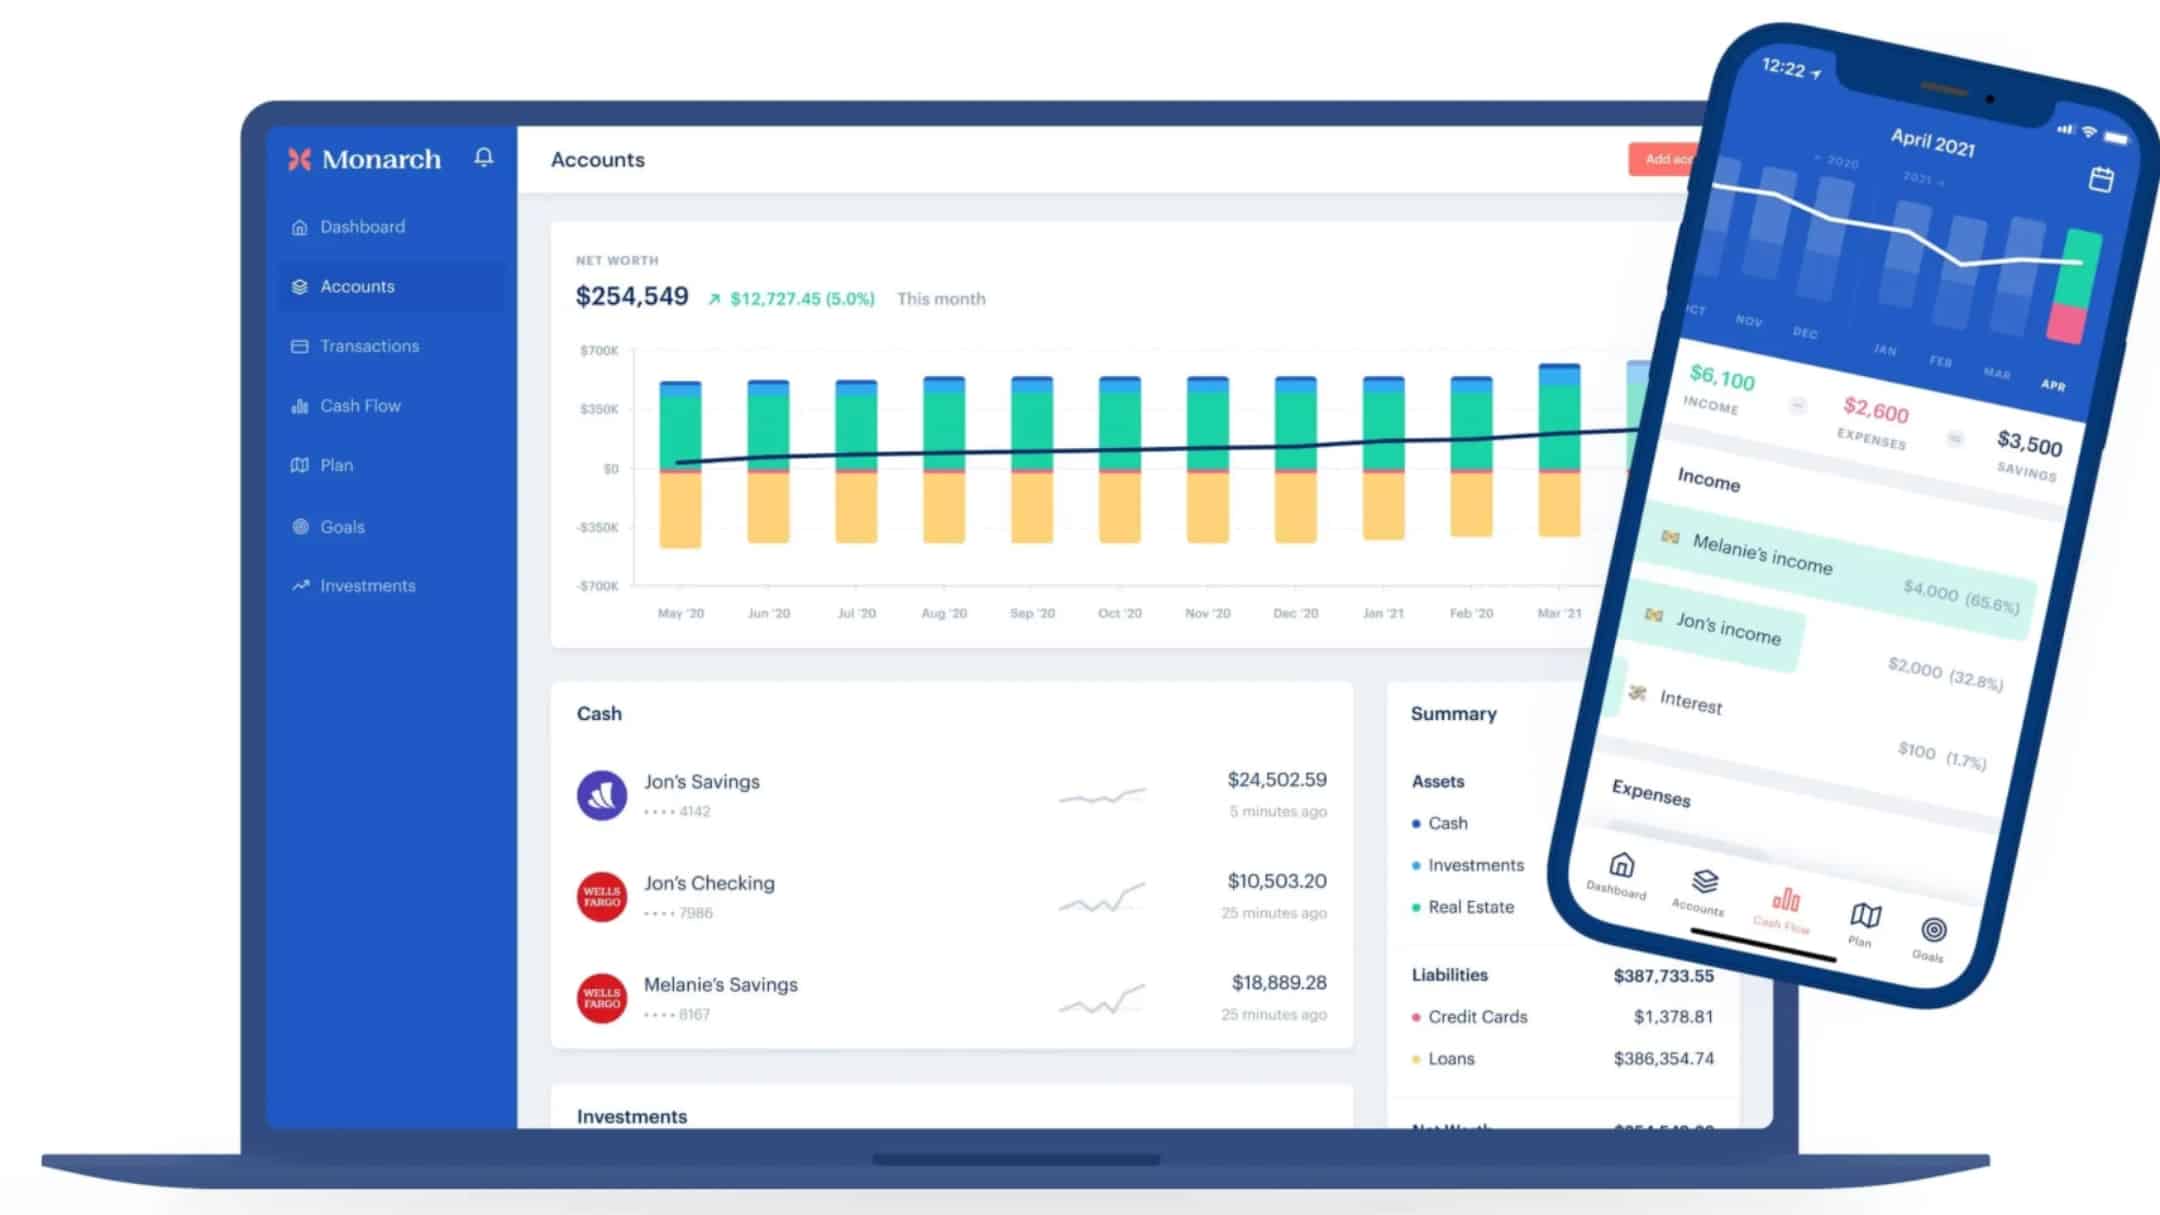Go to Transactions in the sidebar
This screenshot has width=2160, height=1215.
(391, 346)
